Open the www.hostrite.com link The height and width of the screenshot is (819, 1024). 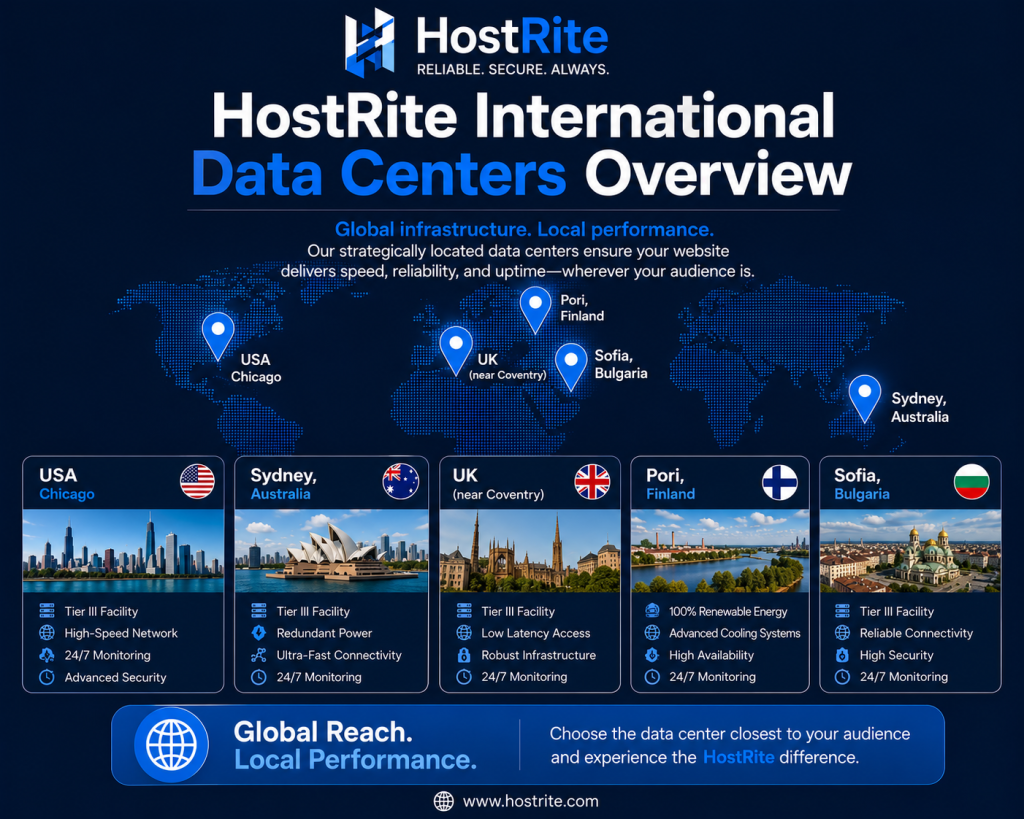point(530,801)
